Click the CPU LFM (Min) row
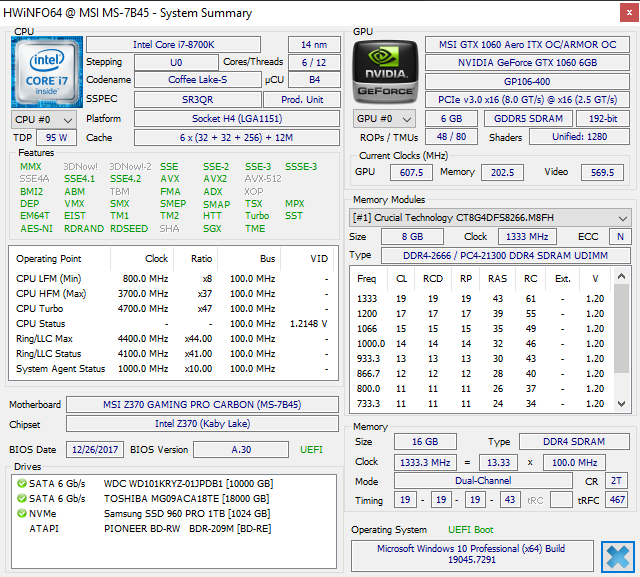This screenshot has height=577, width=640. pos(171,279)
